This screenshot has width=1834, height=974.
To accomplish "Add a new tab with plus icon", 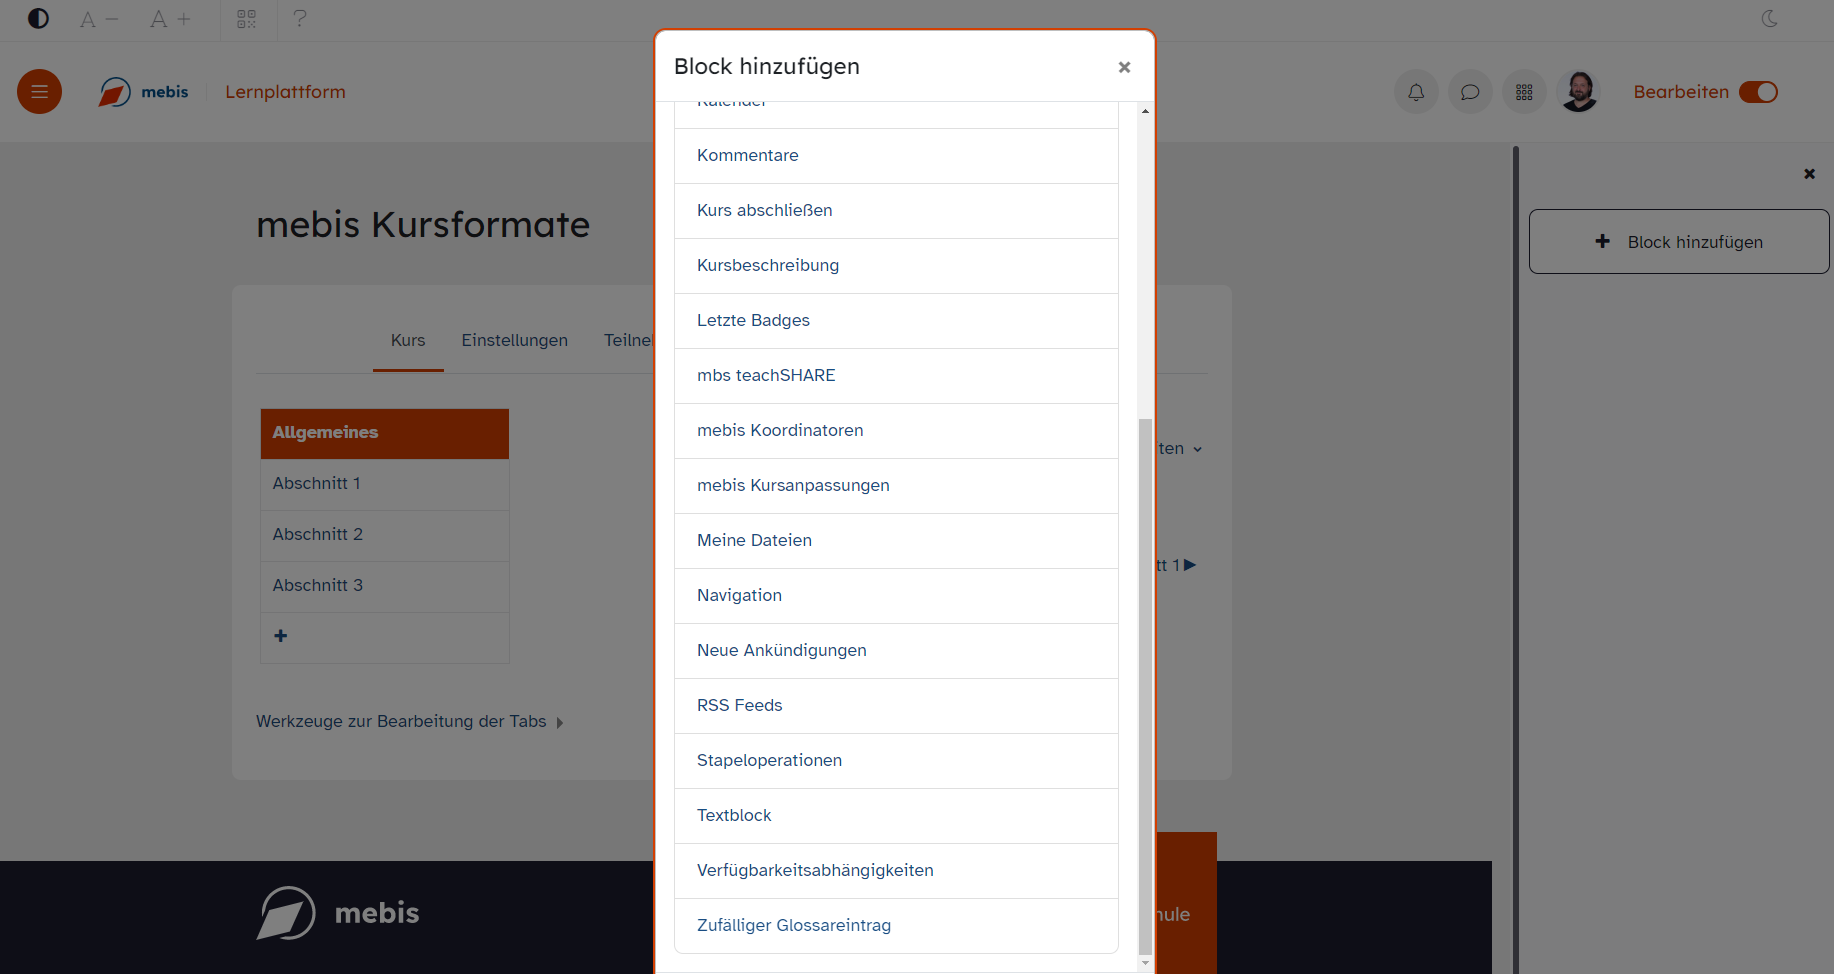I will click(281, 636).
